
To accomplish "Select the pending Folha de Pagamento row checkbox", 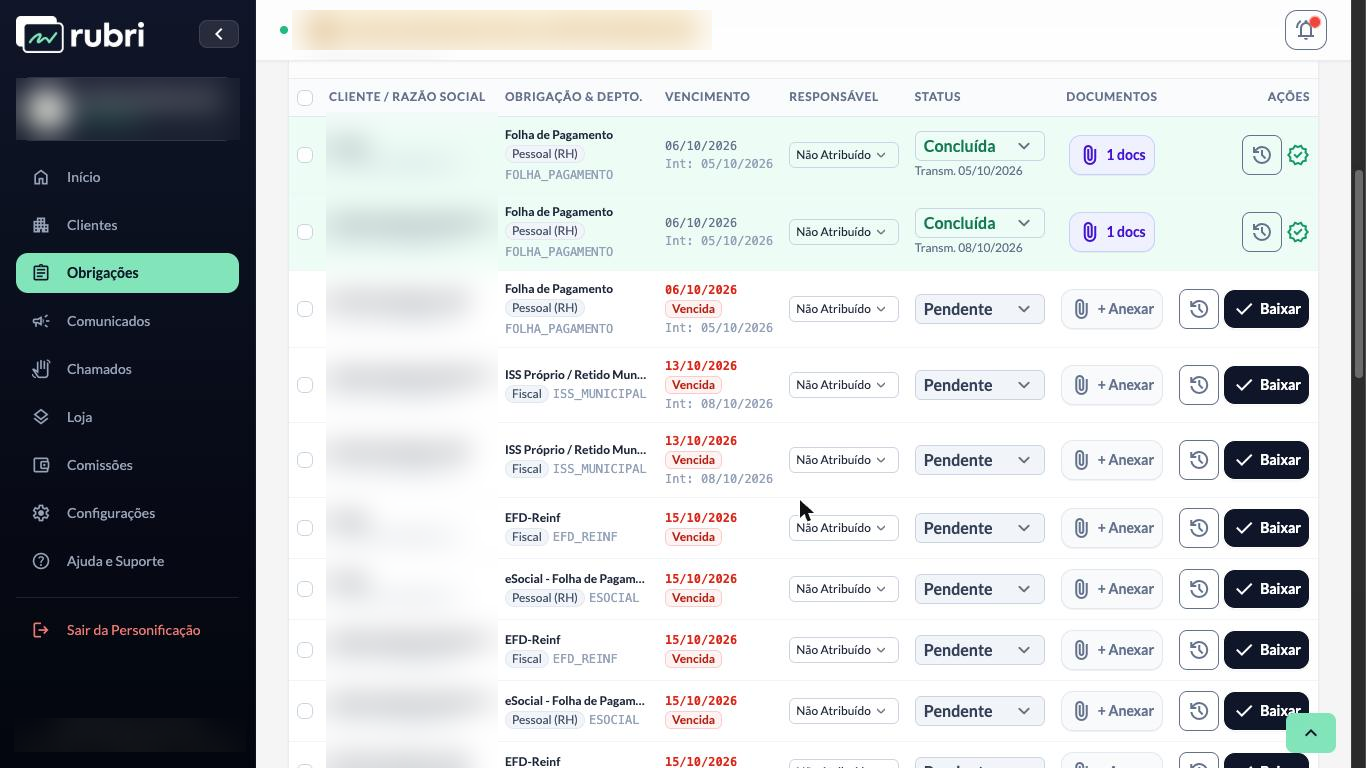I will [305, 309].
